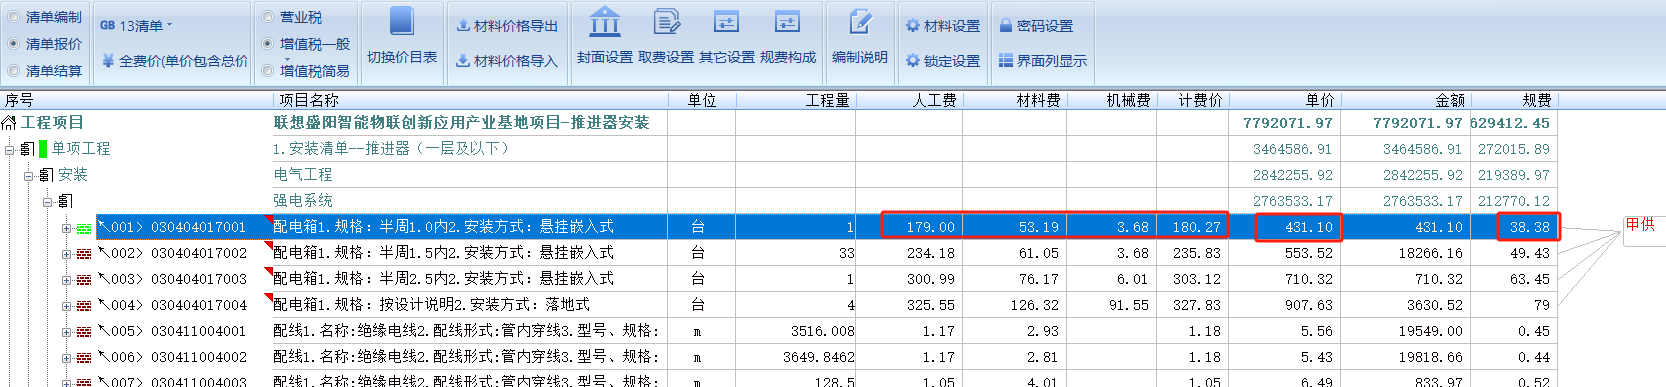1666x387 pixels.
Task: Collapse the 安装 tree node
Action: coord(28,175)
